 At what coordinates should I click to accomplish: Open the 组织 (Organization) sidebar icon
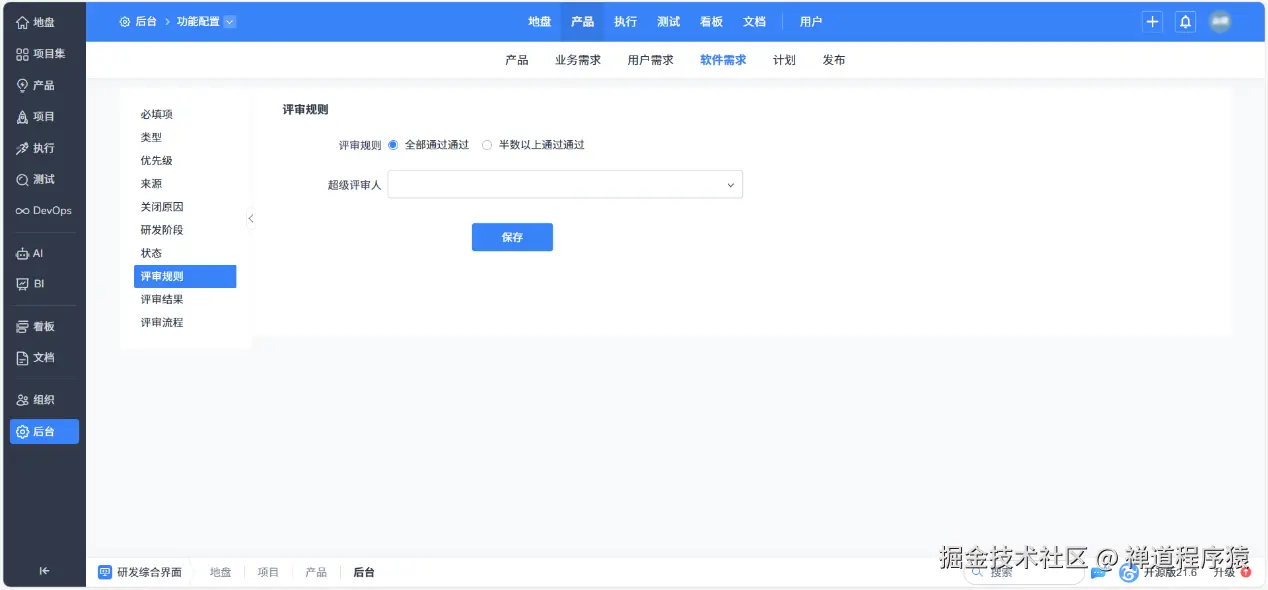pyautogui.click(x=44, y=399)
